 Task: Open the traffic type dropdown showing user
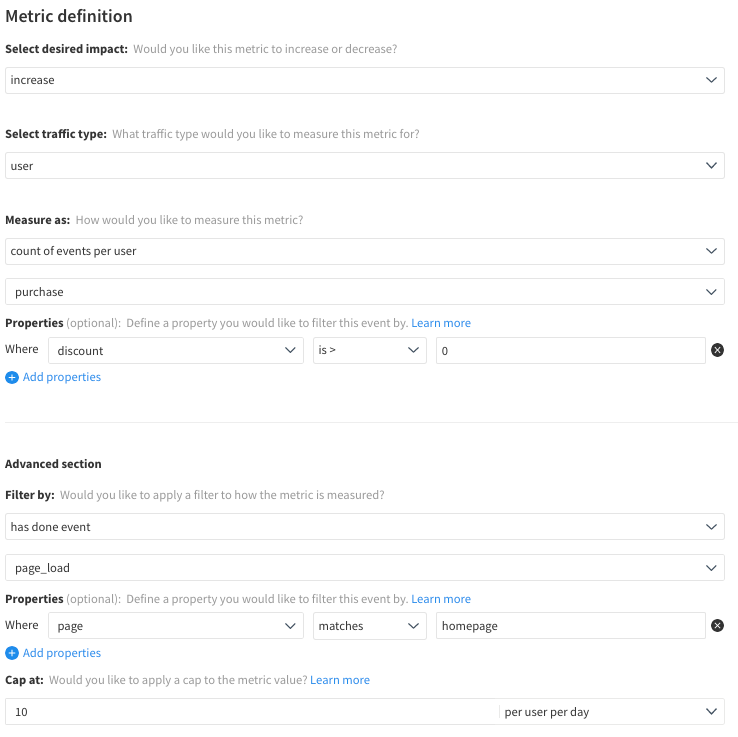pyautogui.click(x=364, y=166)
